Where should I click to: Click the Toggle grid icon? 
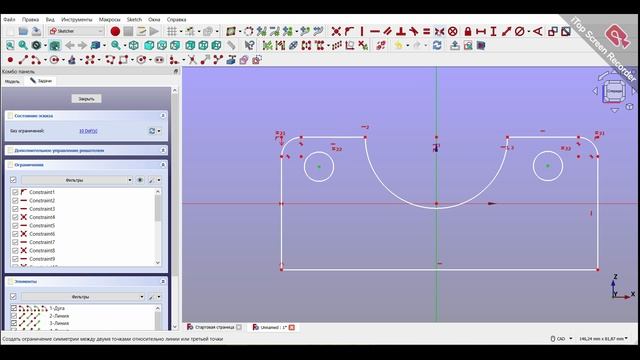click(171, 31)
